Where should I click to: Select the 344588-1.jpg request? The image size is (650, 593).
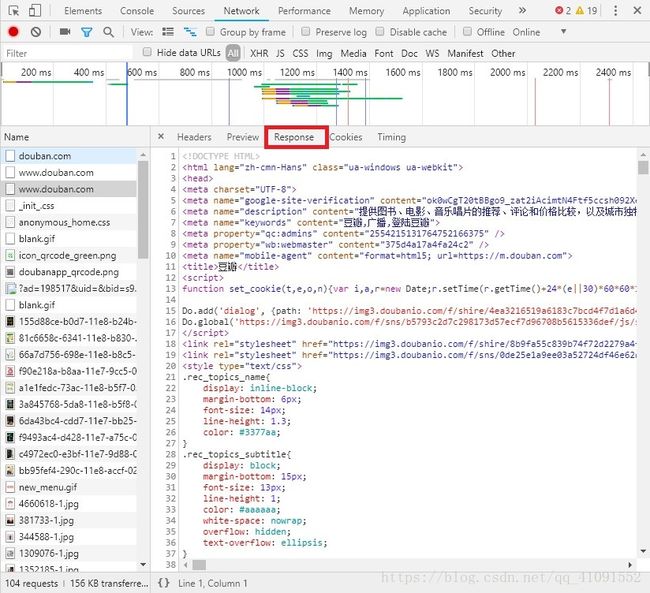click(70, 537)
